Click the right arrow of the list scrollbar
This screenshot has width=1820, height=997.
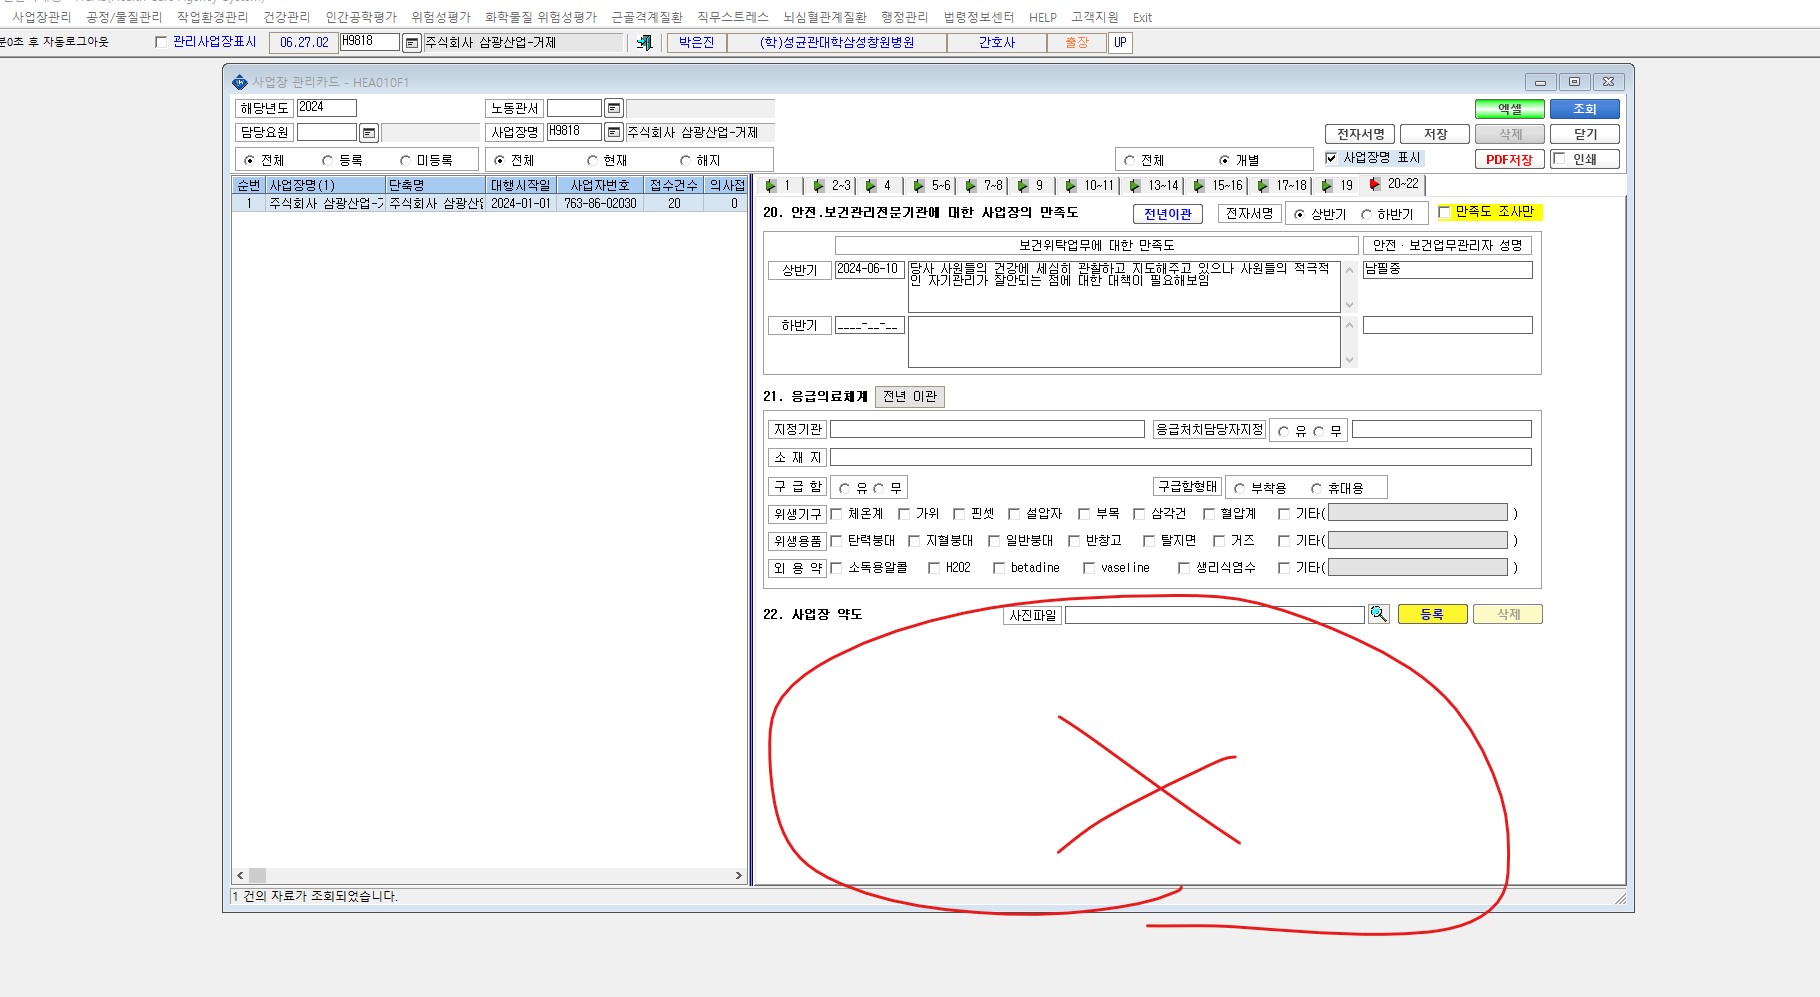[739, 875]
